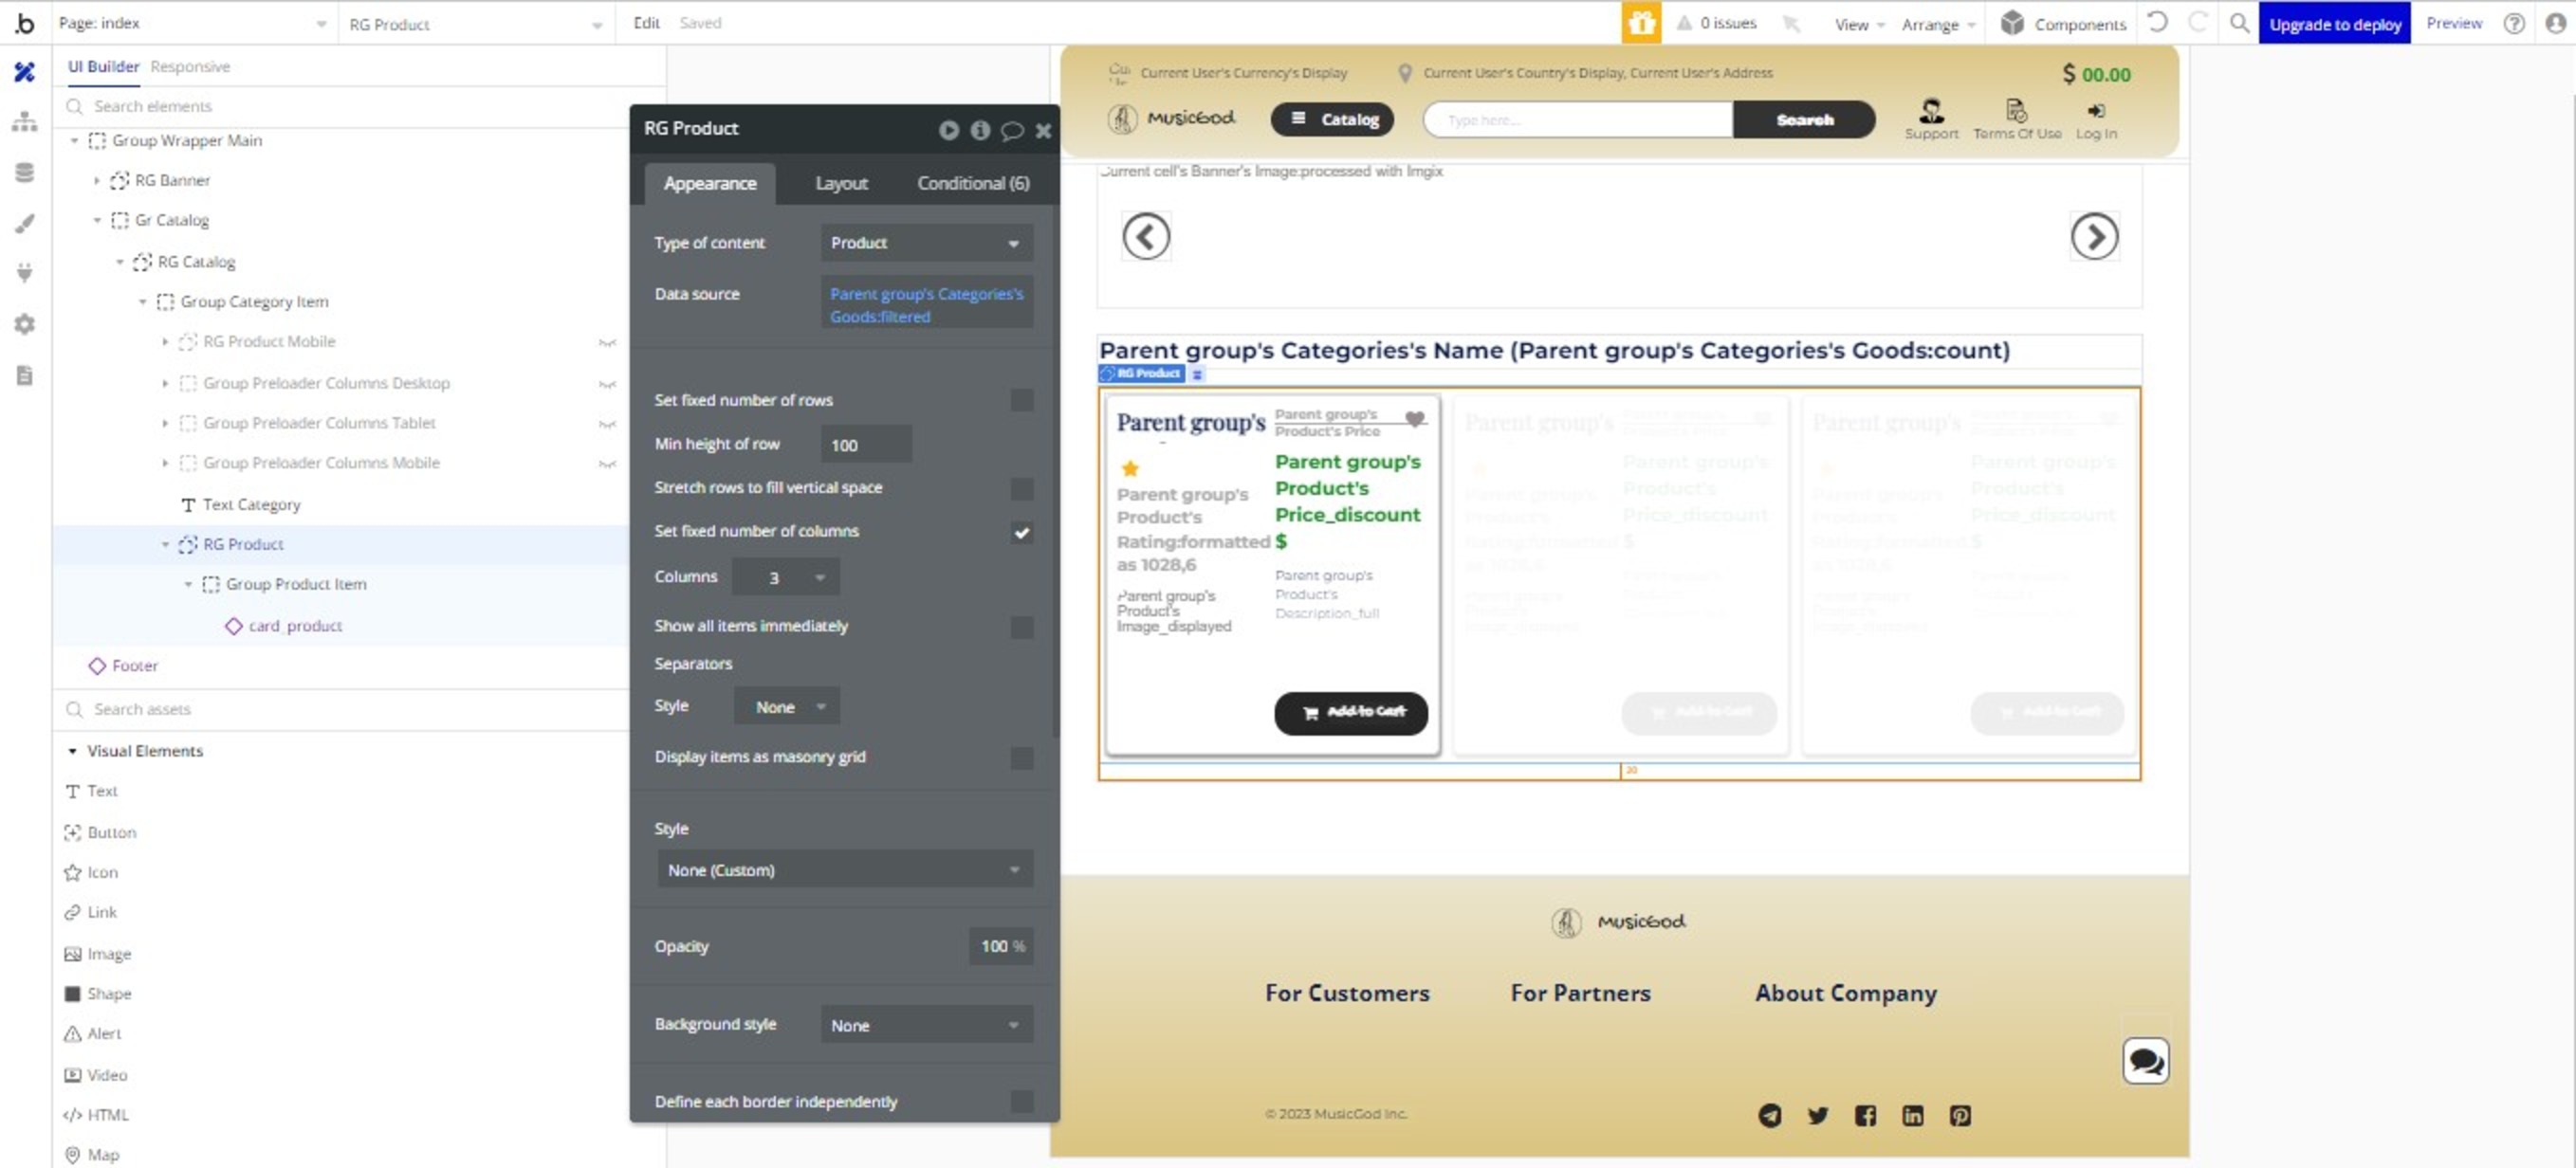Toggle Define each border independently checkbox
2576x1168 pixels.
click(1021, 1102)
